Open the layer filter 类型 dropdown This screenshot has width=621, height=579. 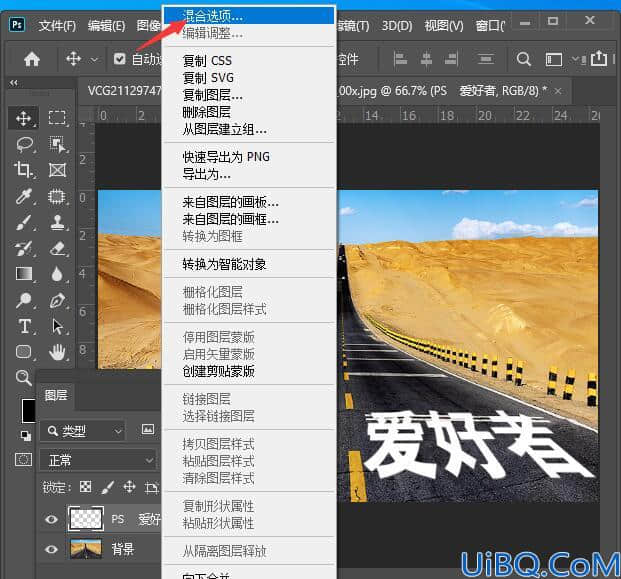click(x=82, y=431)
